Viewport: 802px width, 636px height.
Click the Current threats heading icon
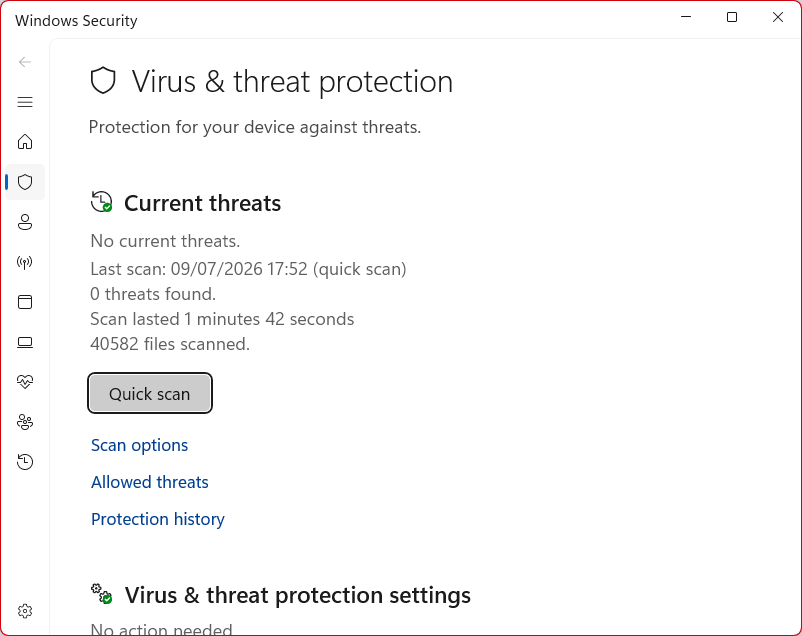click(x=101, y=202)
